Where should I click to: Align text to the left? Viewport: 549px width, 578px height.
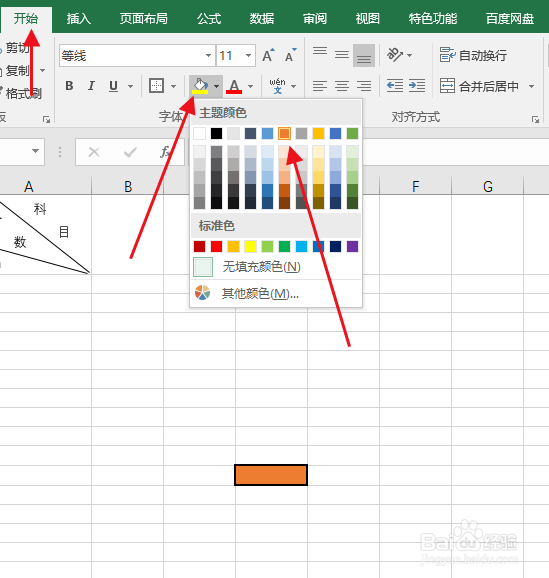pyautogui.click(x=320, y=86)
